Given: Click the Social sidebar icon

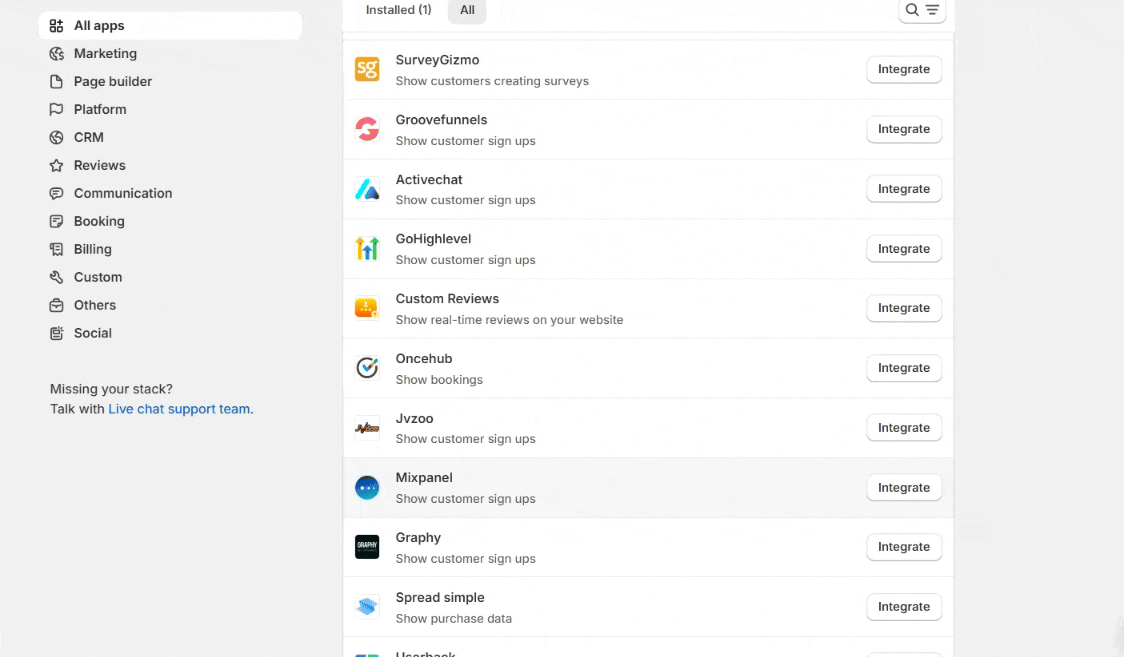Looking at the screenshot, I should (x=56, y=333).
